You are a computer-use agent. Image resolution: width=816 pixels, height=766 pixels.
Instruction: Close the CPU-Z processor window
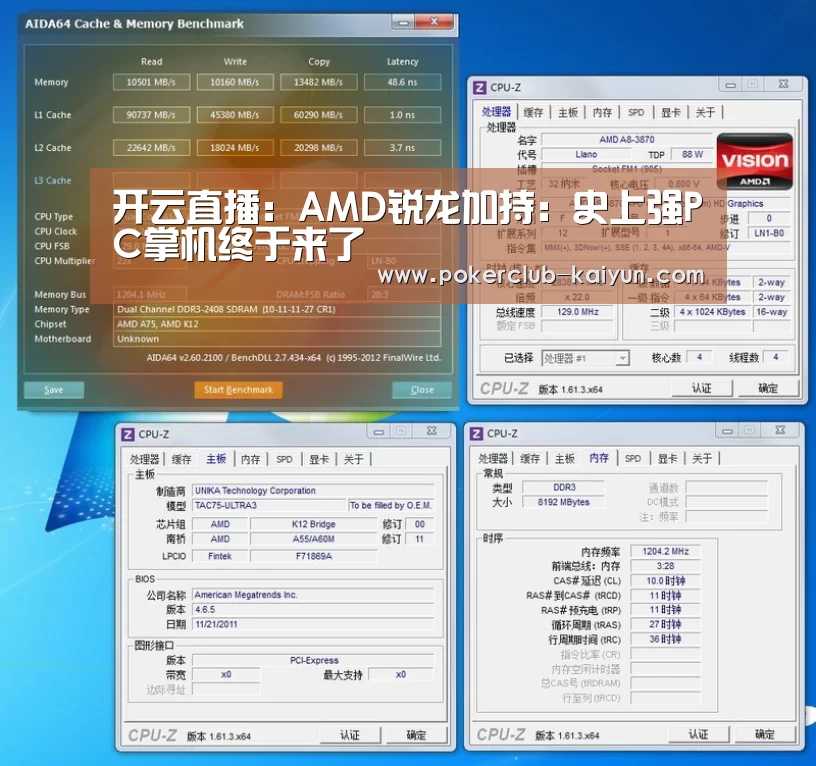click(x=783, y=84)
